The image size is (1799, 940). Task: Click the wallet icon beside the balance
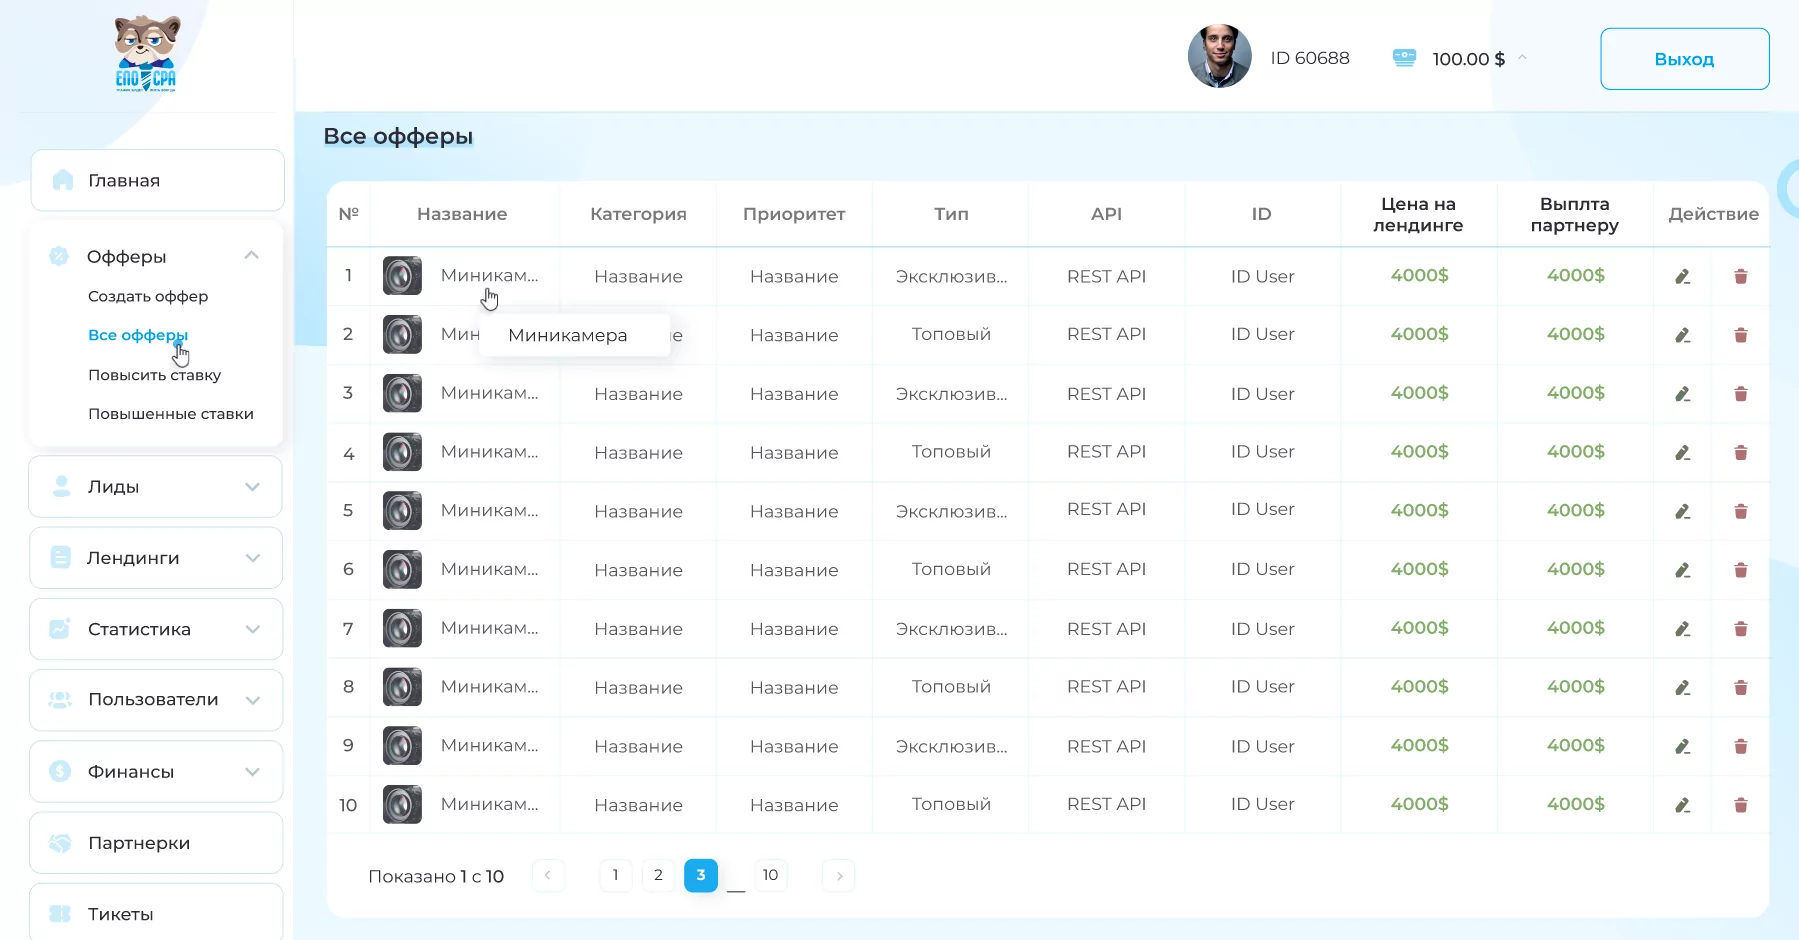click(x=1404, y=58)
